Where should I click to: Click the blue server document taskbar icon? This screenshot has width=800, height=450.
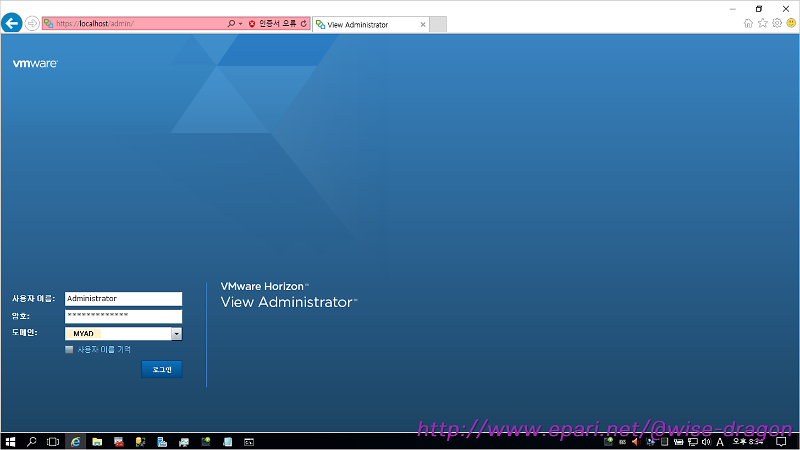coord(162,442)
